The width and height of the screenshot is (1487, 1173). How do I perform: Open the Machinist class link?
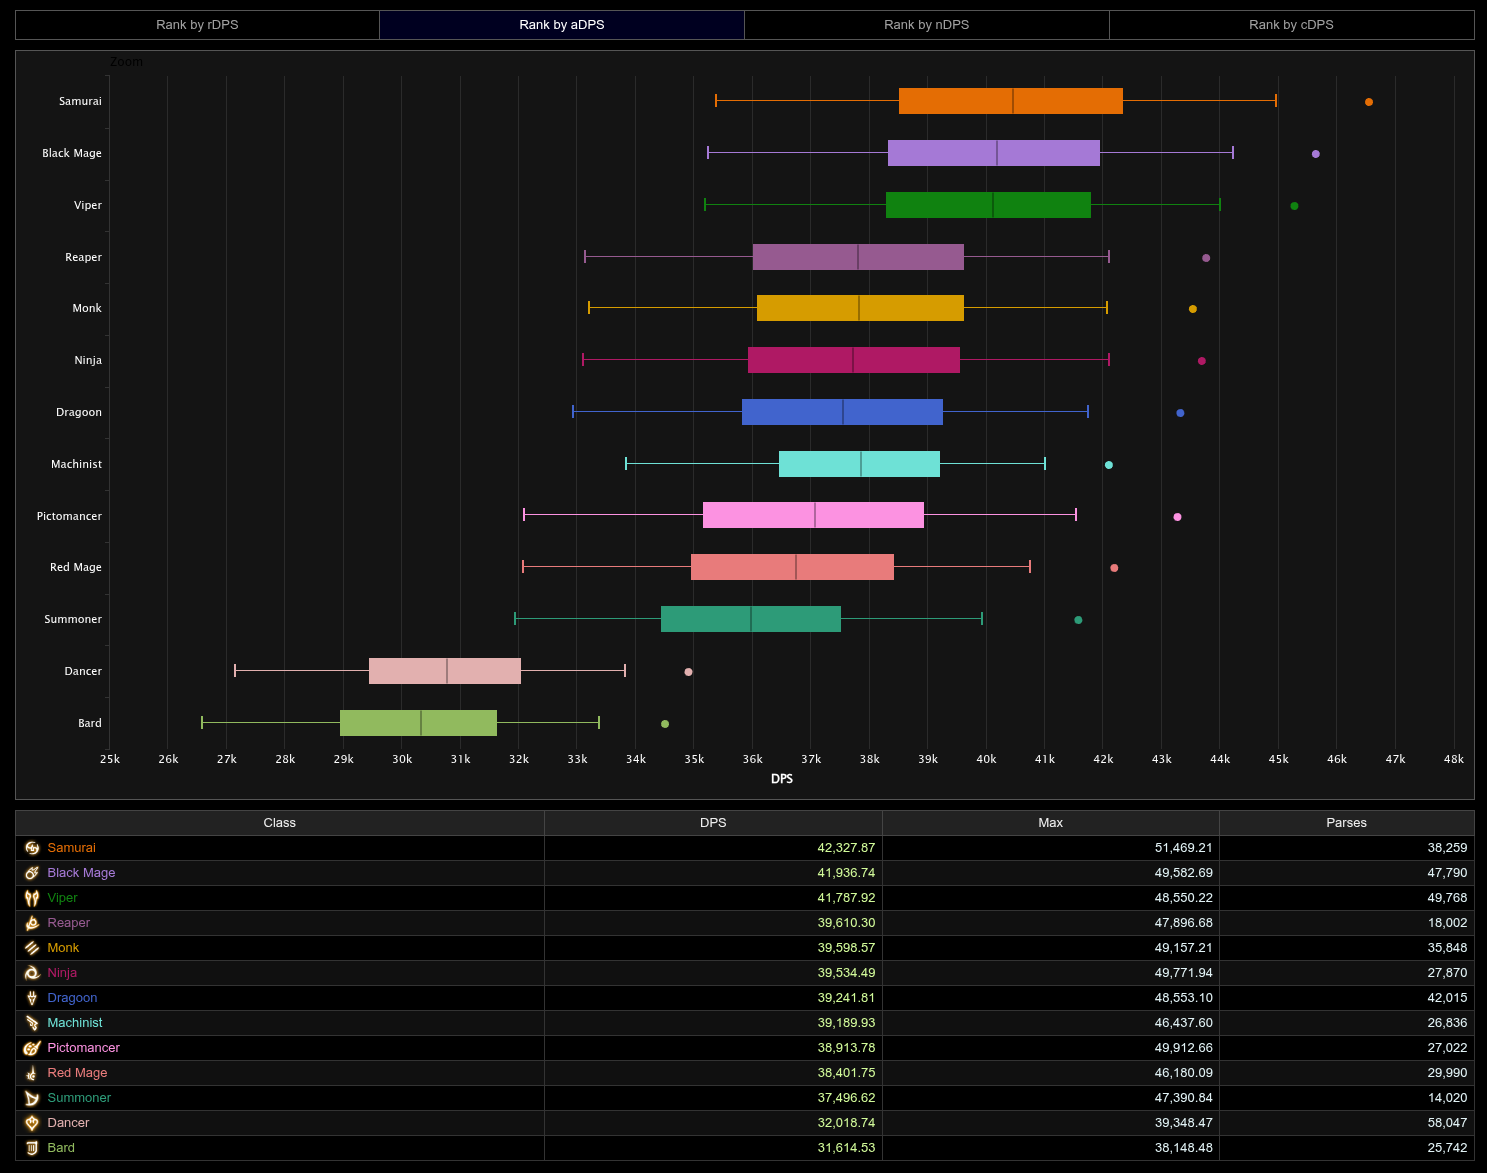pos(75,1023)
